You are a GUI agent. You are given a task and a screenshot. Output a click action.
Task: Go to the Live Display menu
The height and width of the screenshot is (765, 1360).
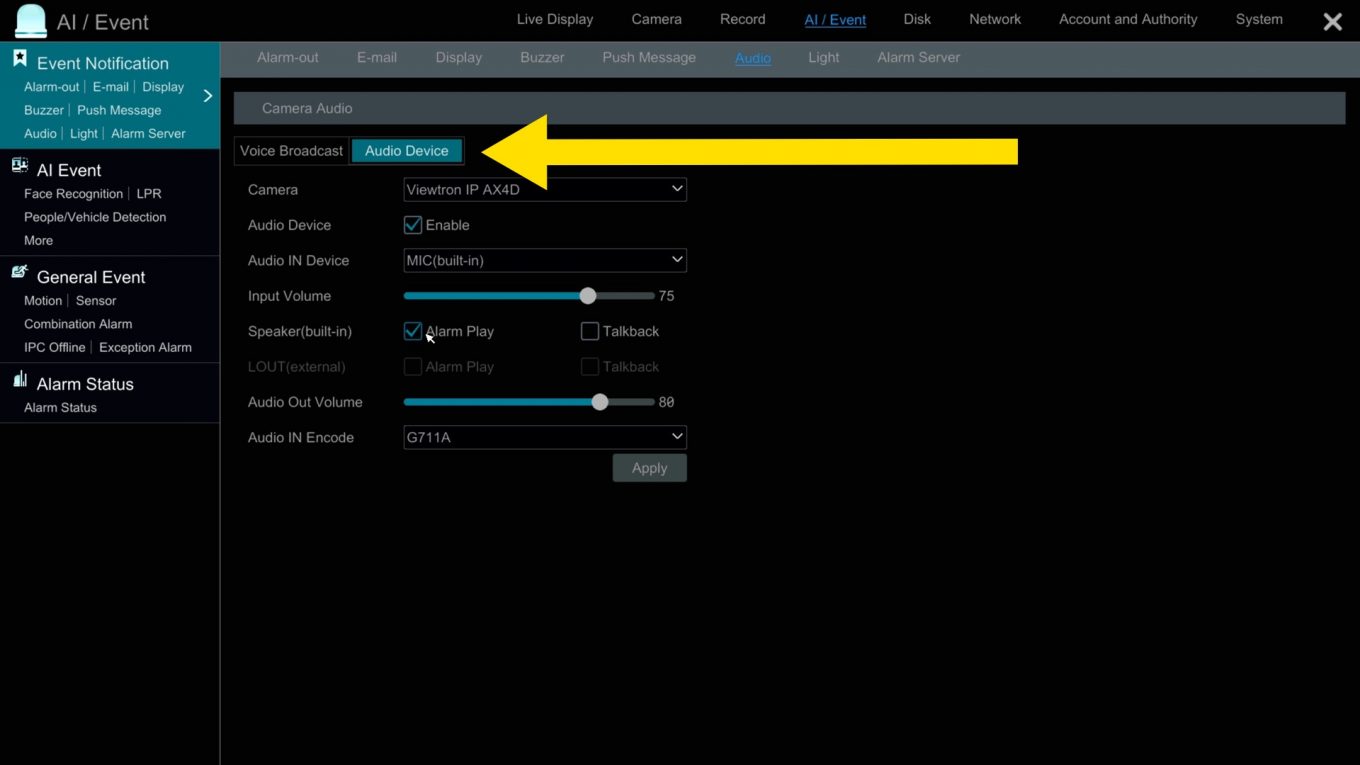click(x=555, y=19)
